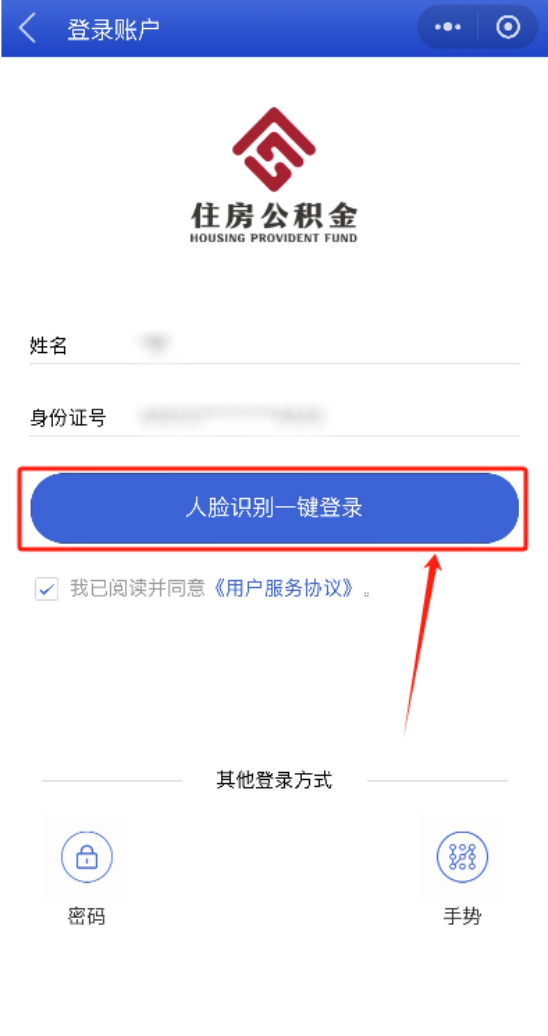Click the 登录账户 page title

click(113, 30)
